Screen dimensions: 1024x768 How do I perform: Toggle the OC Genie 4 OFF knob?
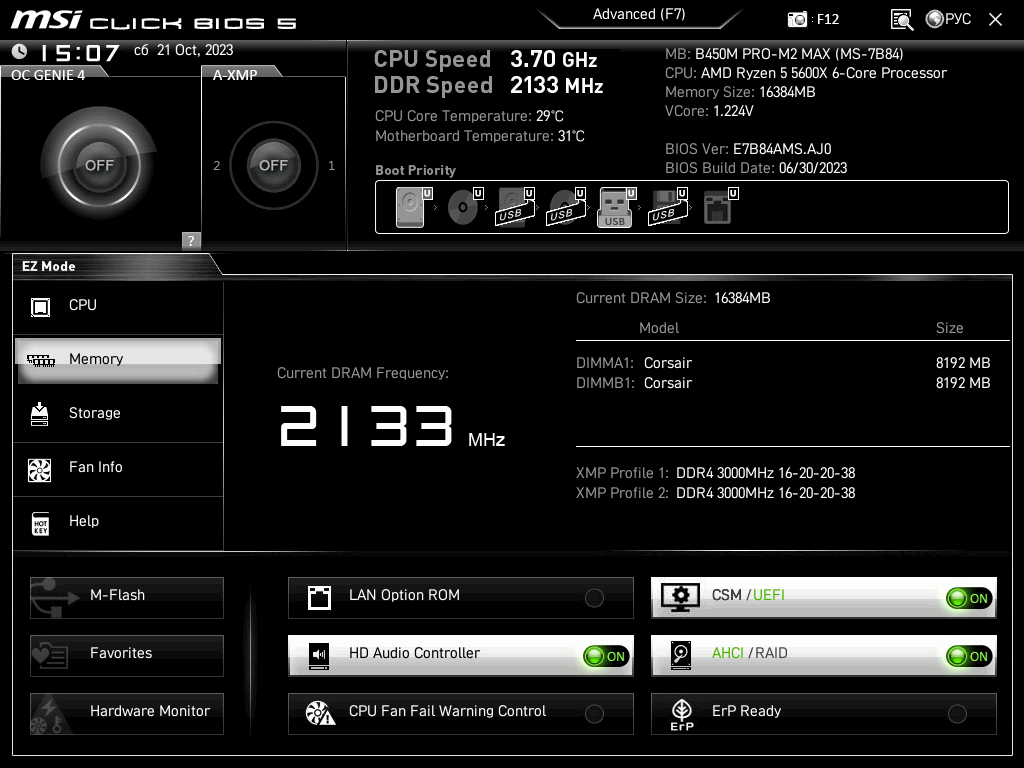click(99, 165)
